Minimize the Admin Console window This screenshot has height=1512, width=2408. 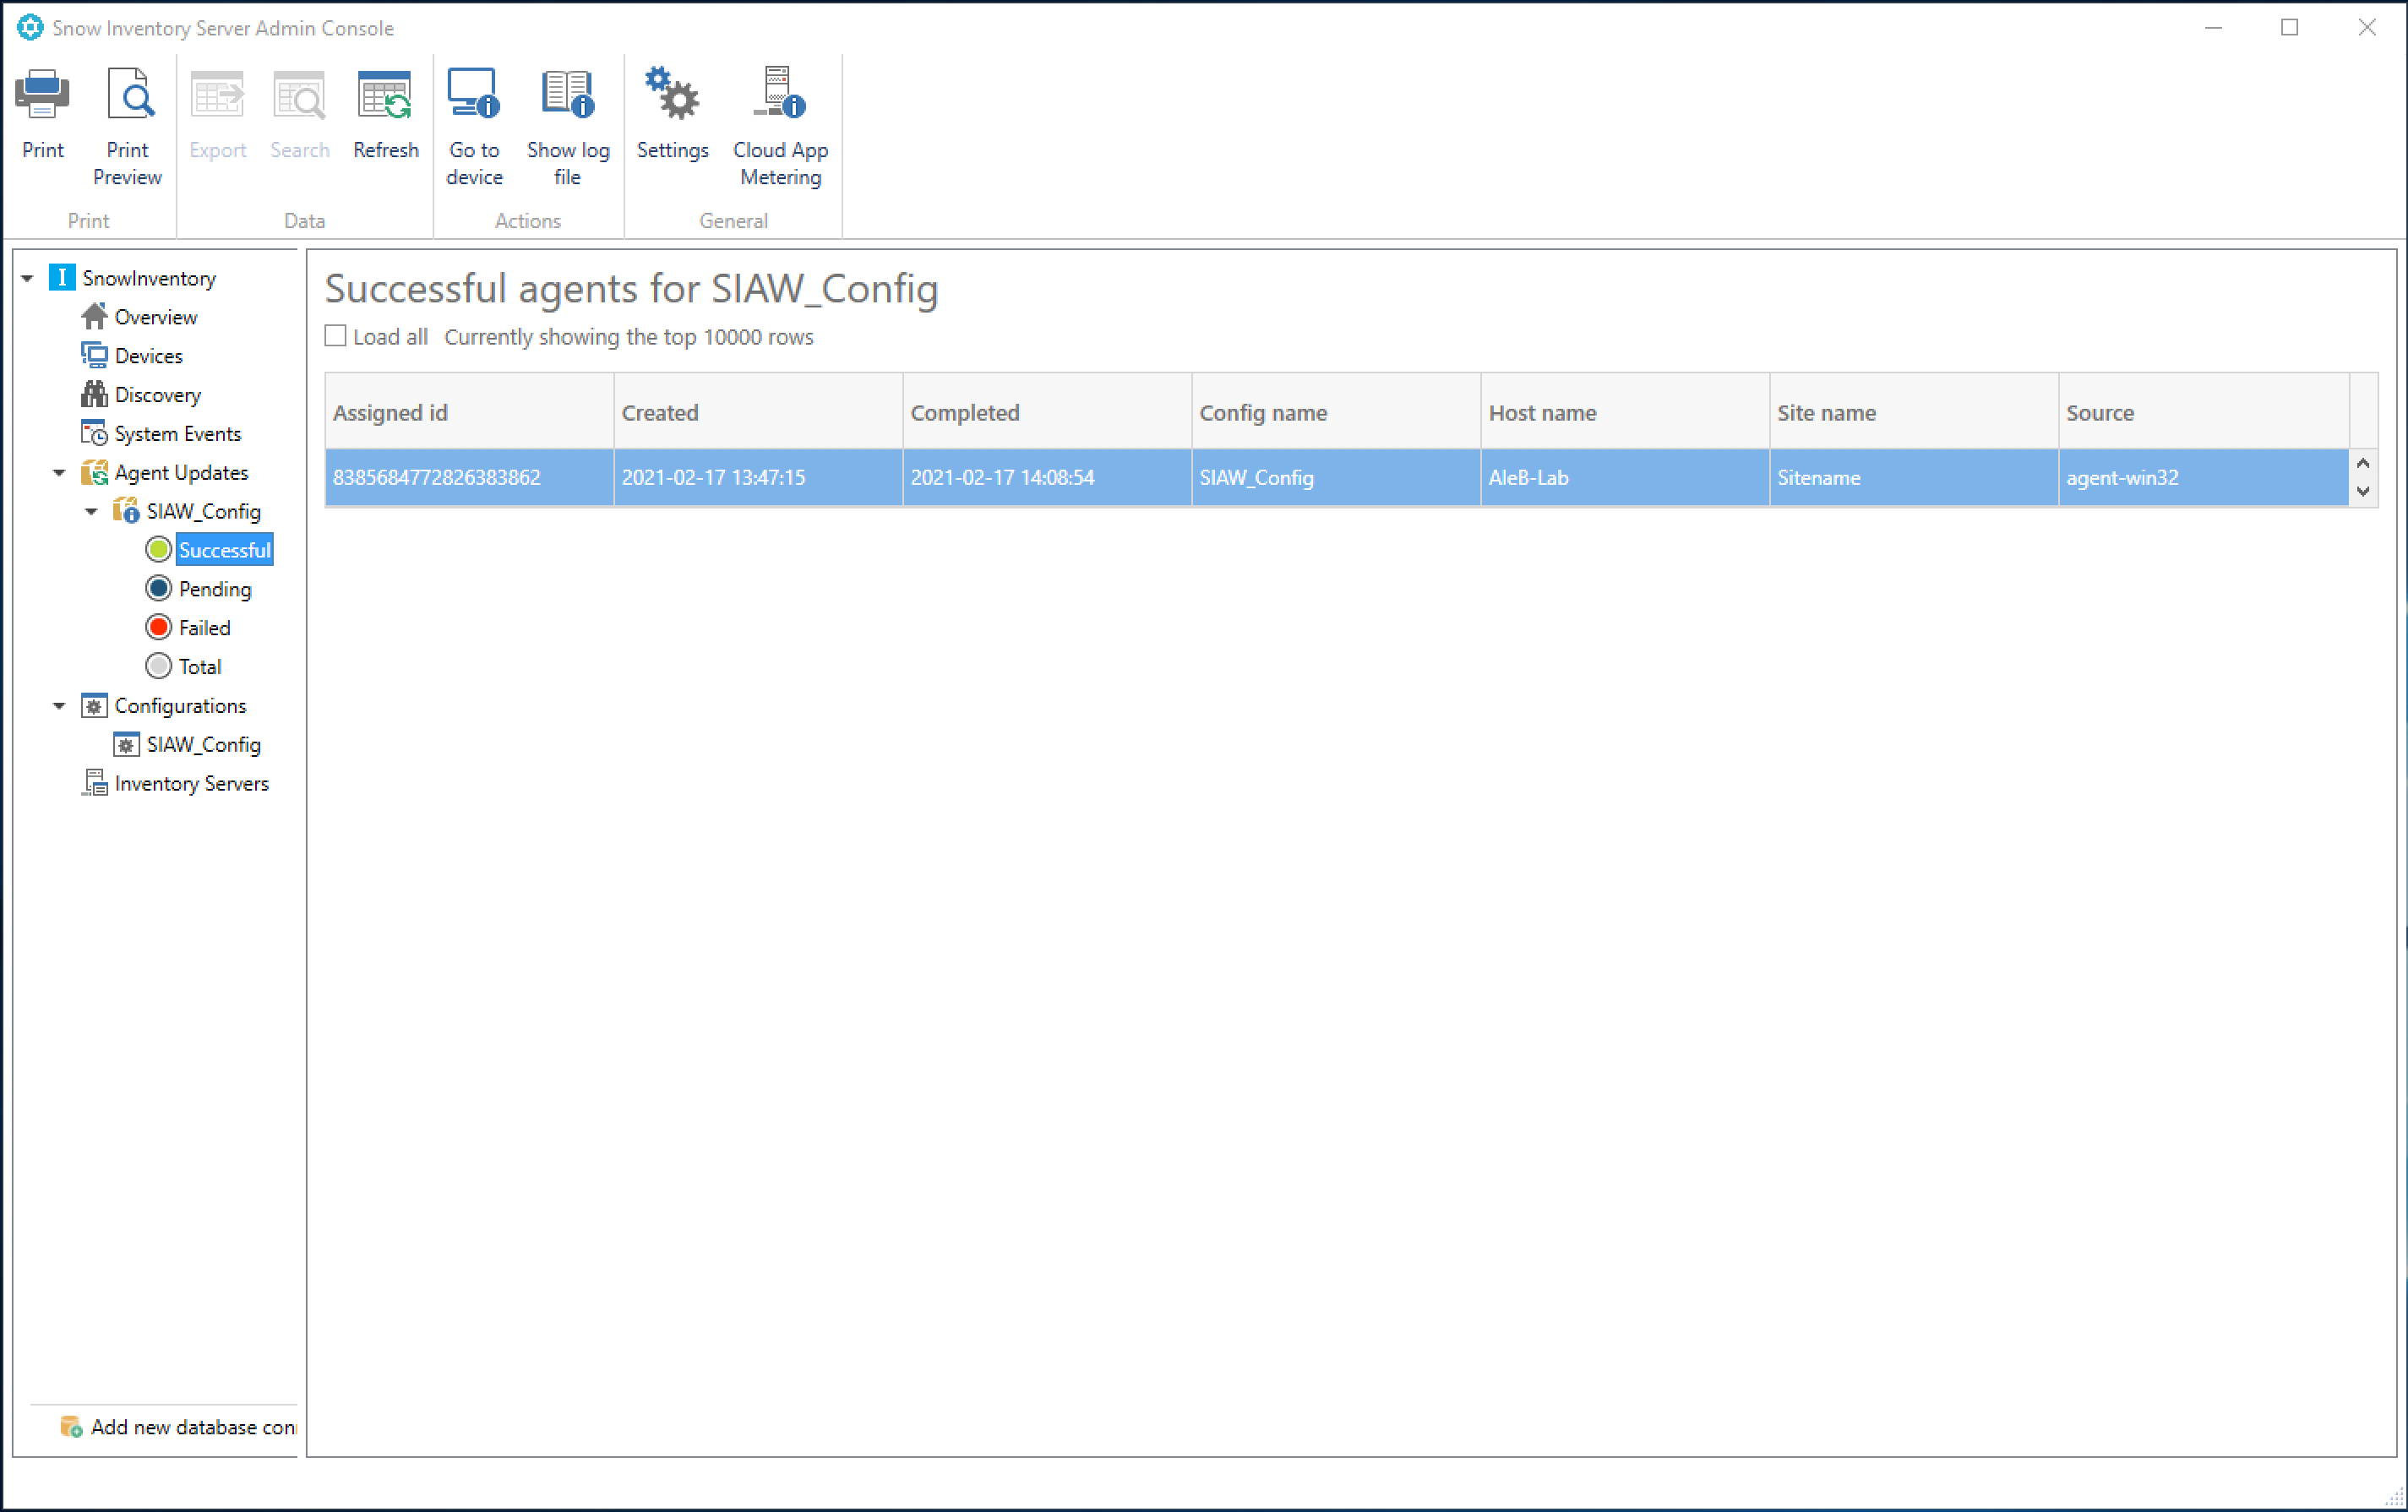point(2214,27)
